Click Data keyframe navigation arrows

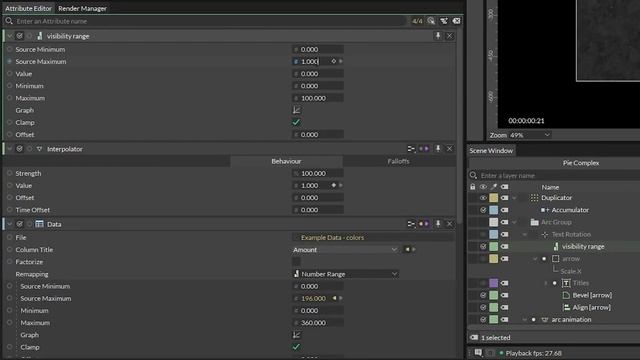(x=424, y=224)
